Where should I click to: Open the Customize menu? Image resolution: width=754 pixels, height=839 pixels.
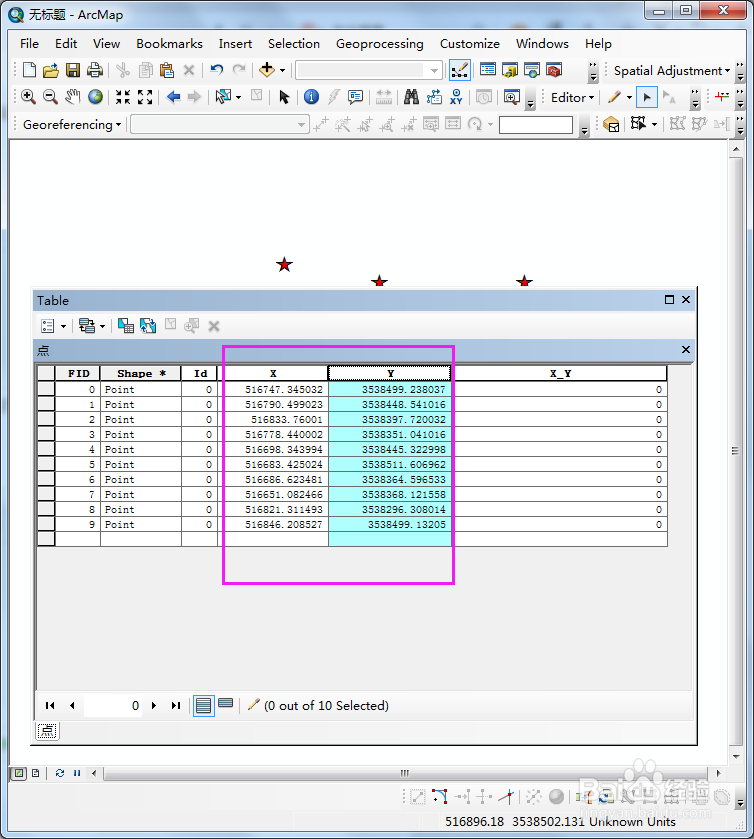(x=469, y=44)
